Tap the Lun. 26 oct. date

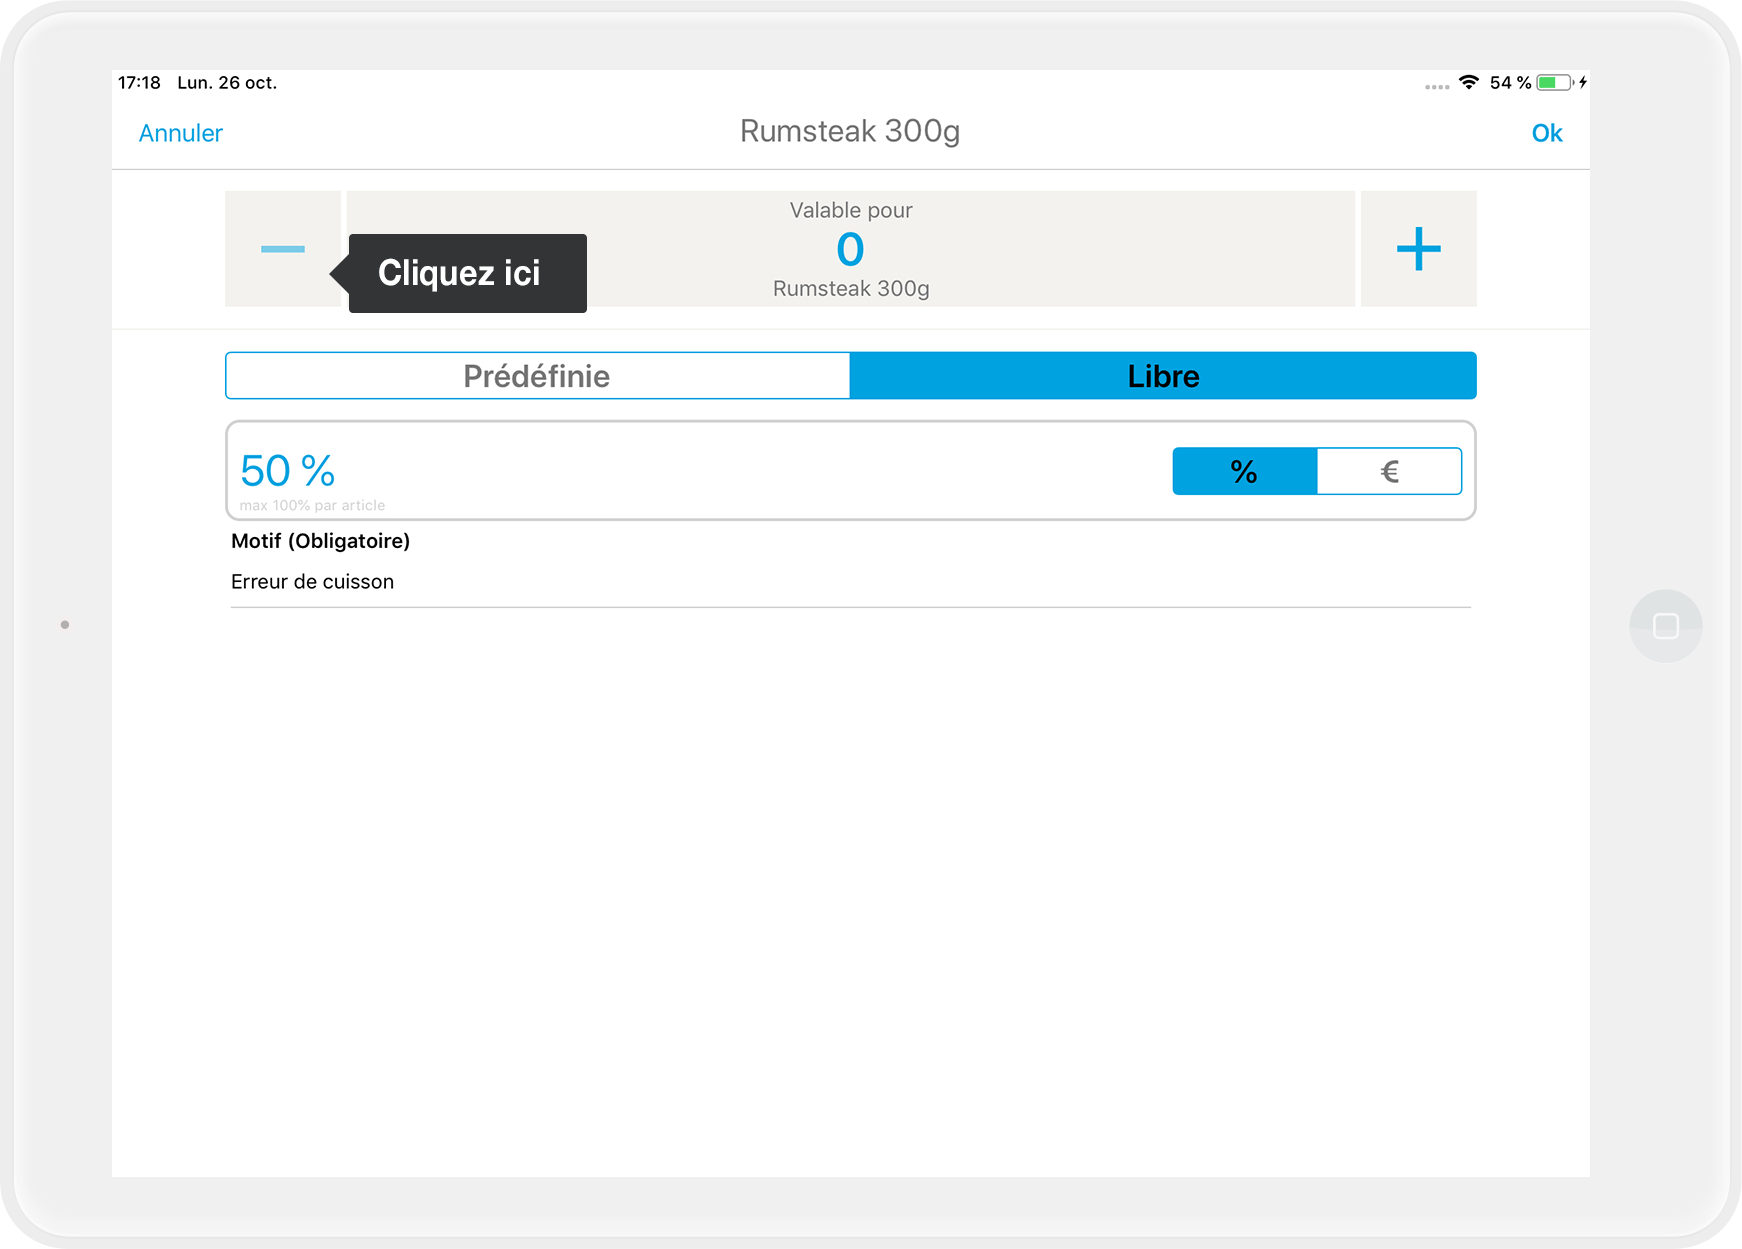(x=227, y=83)
